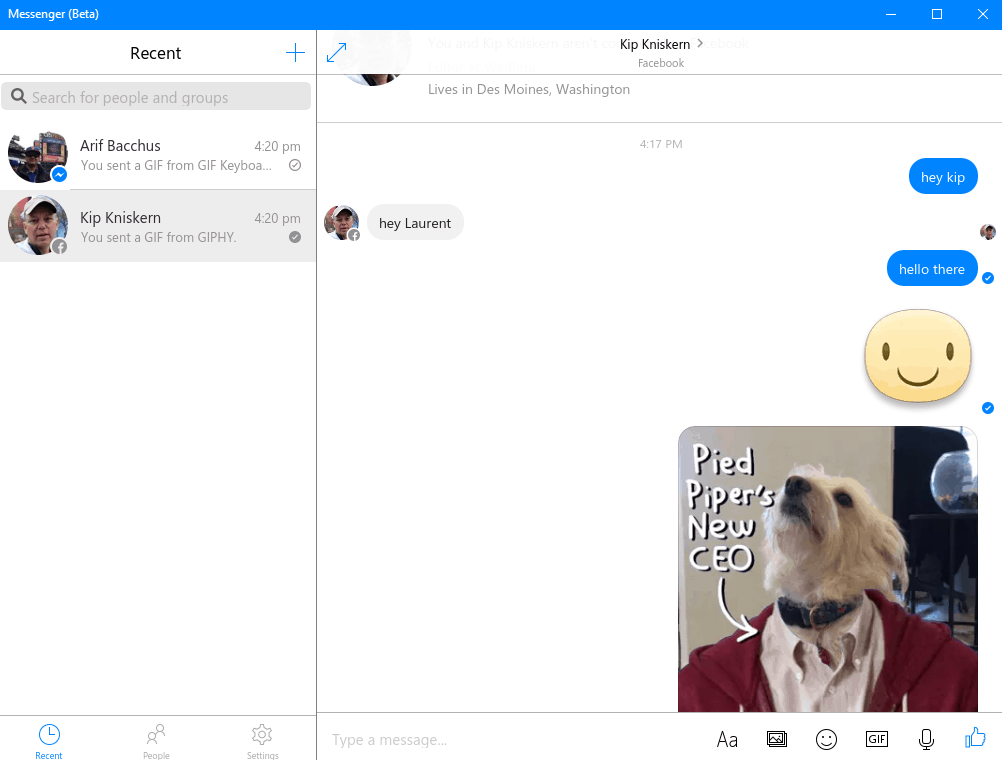This screenshot has width=1002, height=760.
Task: Start a new message with plus icon
Action: coord(295,53)
